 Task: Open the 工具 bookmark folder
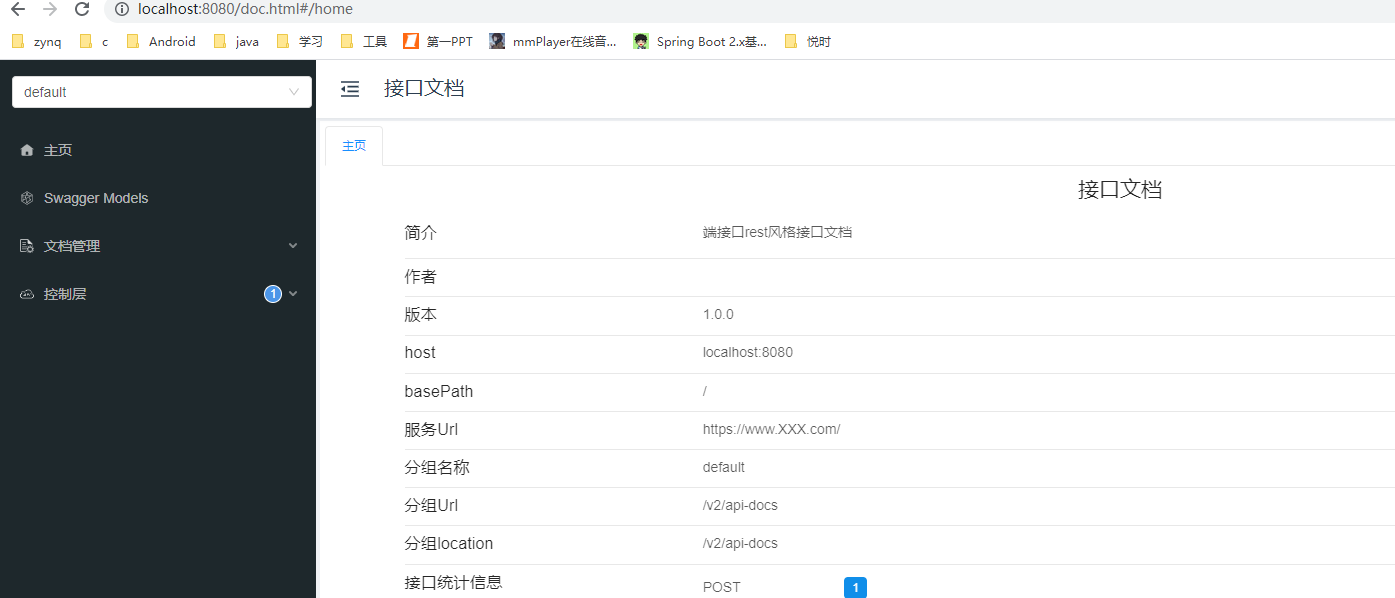(364, 41)
